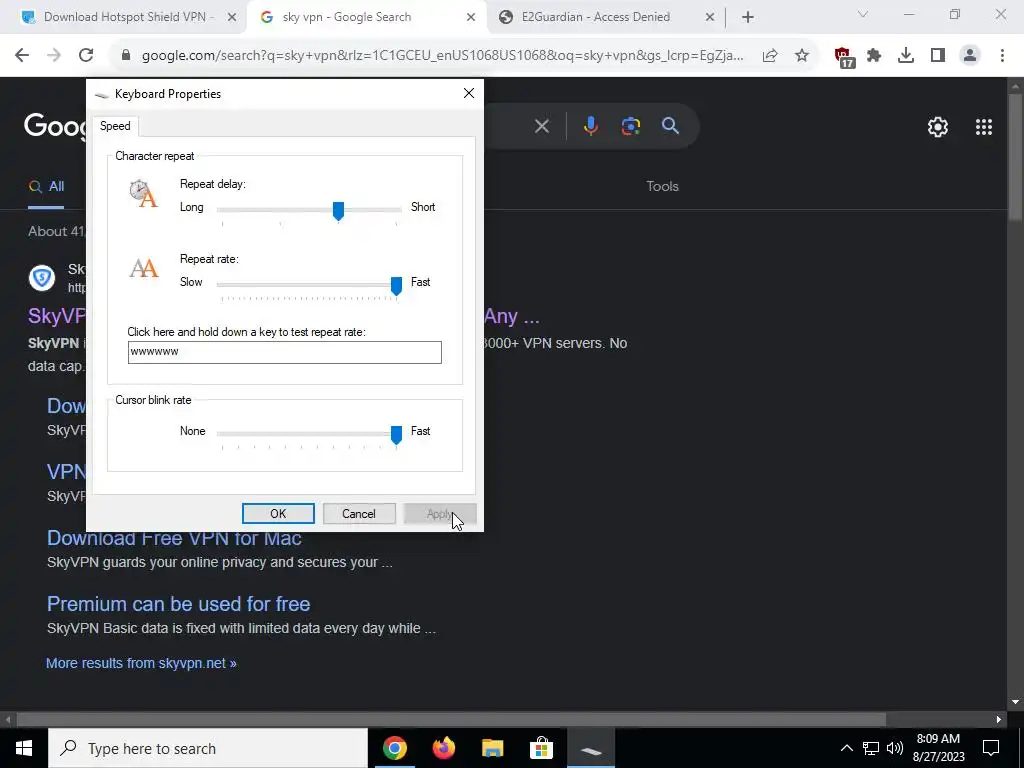This screenshot has height=768, width=1024.
Task: Click Cancel in Keyboard Properties
Action: pyautogui.click(x=359, y=513)
